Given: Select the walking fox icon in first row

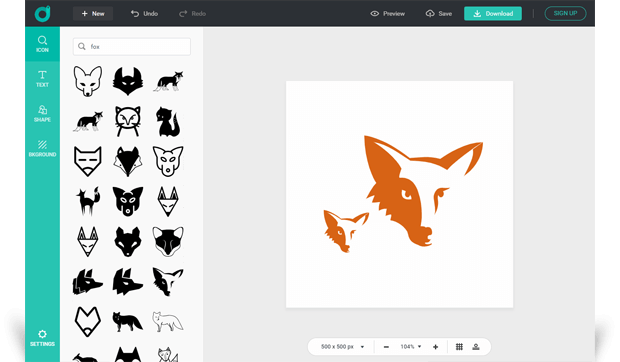Looking at the screenshot, I should pyautogui.click(x=168, y=81).
